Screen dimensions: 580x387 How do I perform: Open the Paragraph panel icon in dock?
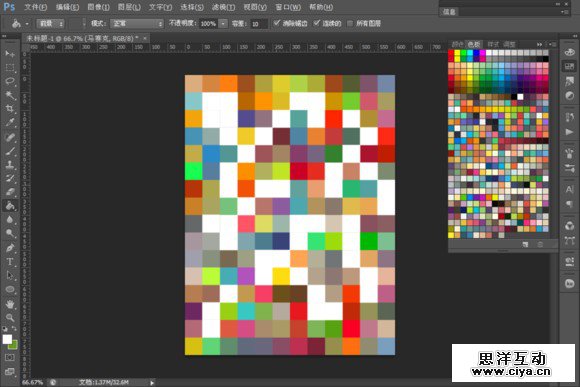click(569, 204)
